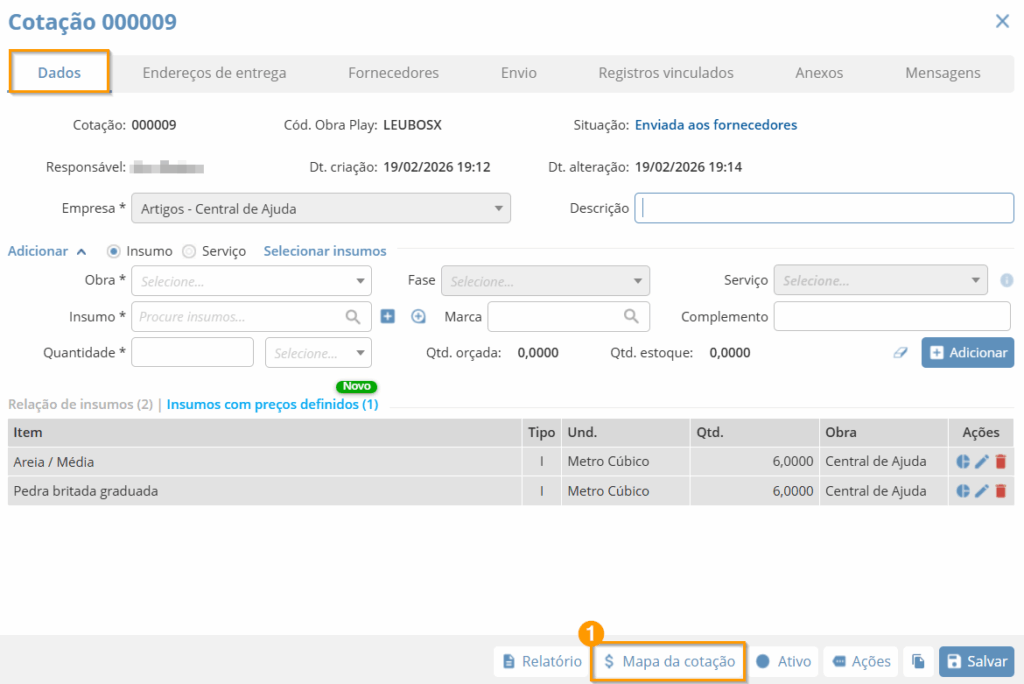The width and height of the screenshot is (1024, 684).
Task: Open the Obra selection dropdown
Action: pyautogui.click(x=251, y=281)
